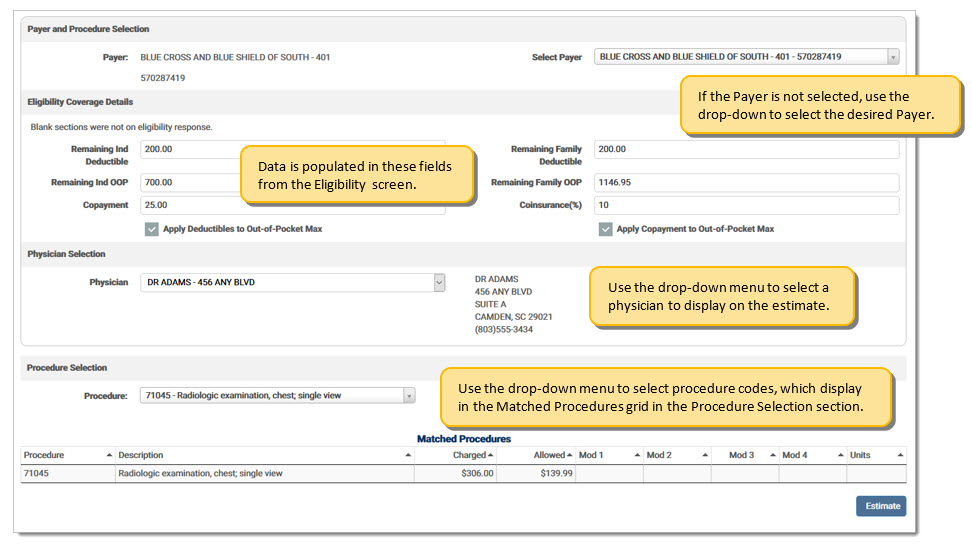This screenshot has width=972, height=545.
Task: Sort grid by Procedure column arrow
Action: (x=109, y=456)
